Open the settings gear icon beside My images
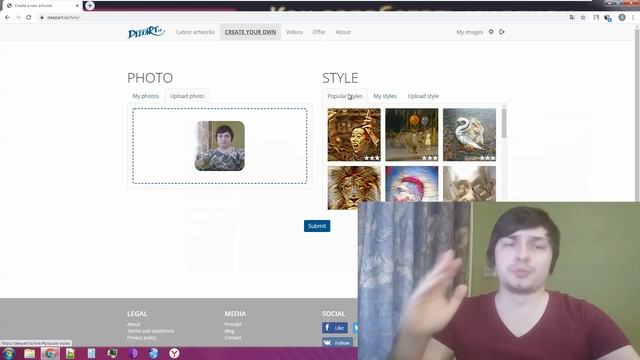The height and width of the screenshot is (360, 640). click(491, 32)
